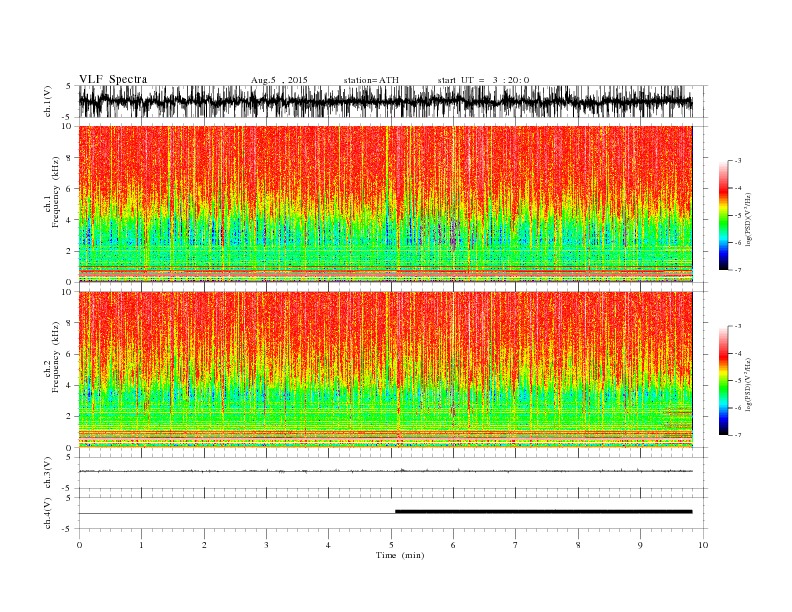Click the "VLF Spectra" plot title

coord(113,79)
